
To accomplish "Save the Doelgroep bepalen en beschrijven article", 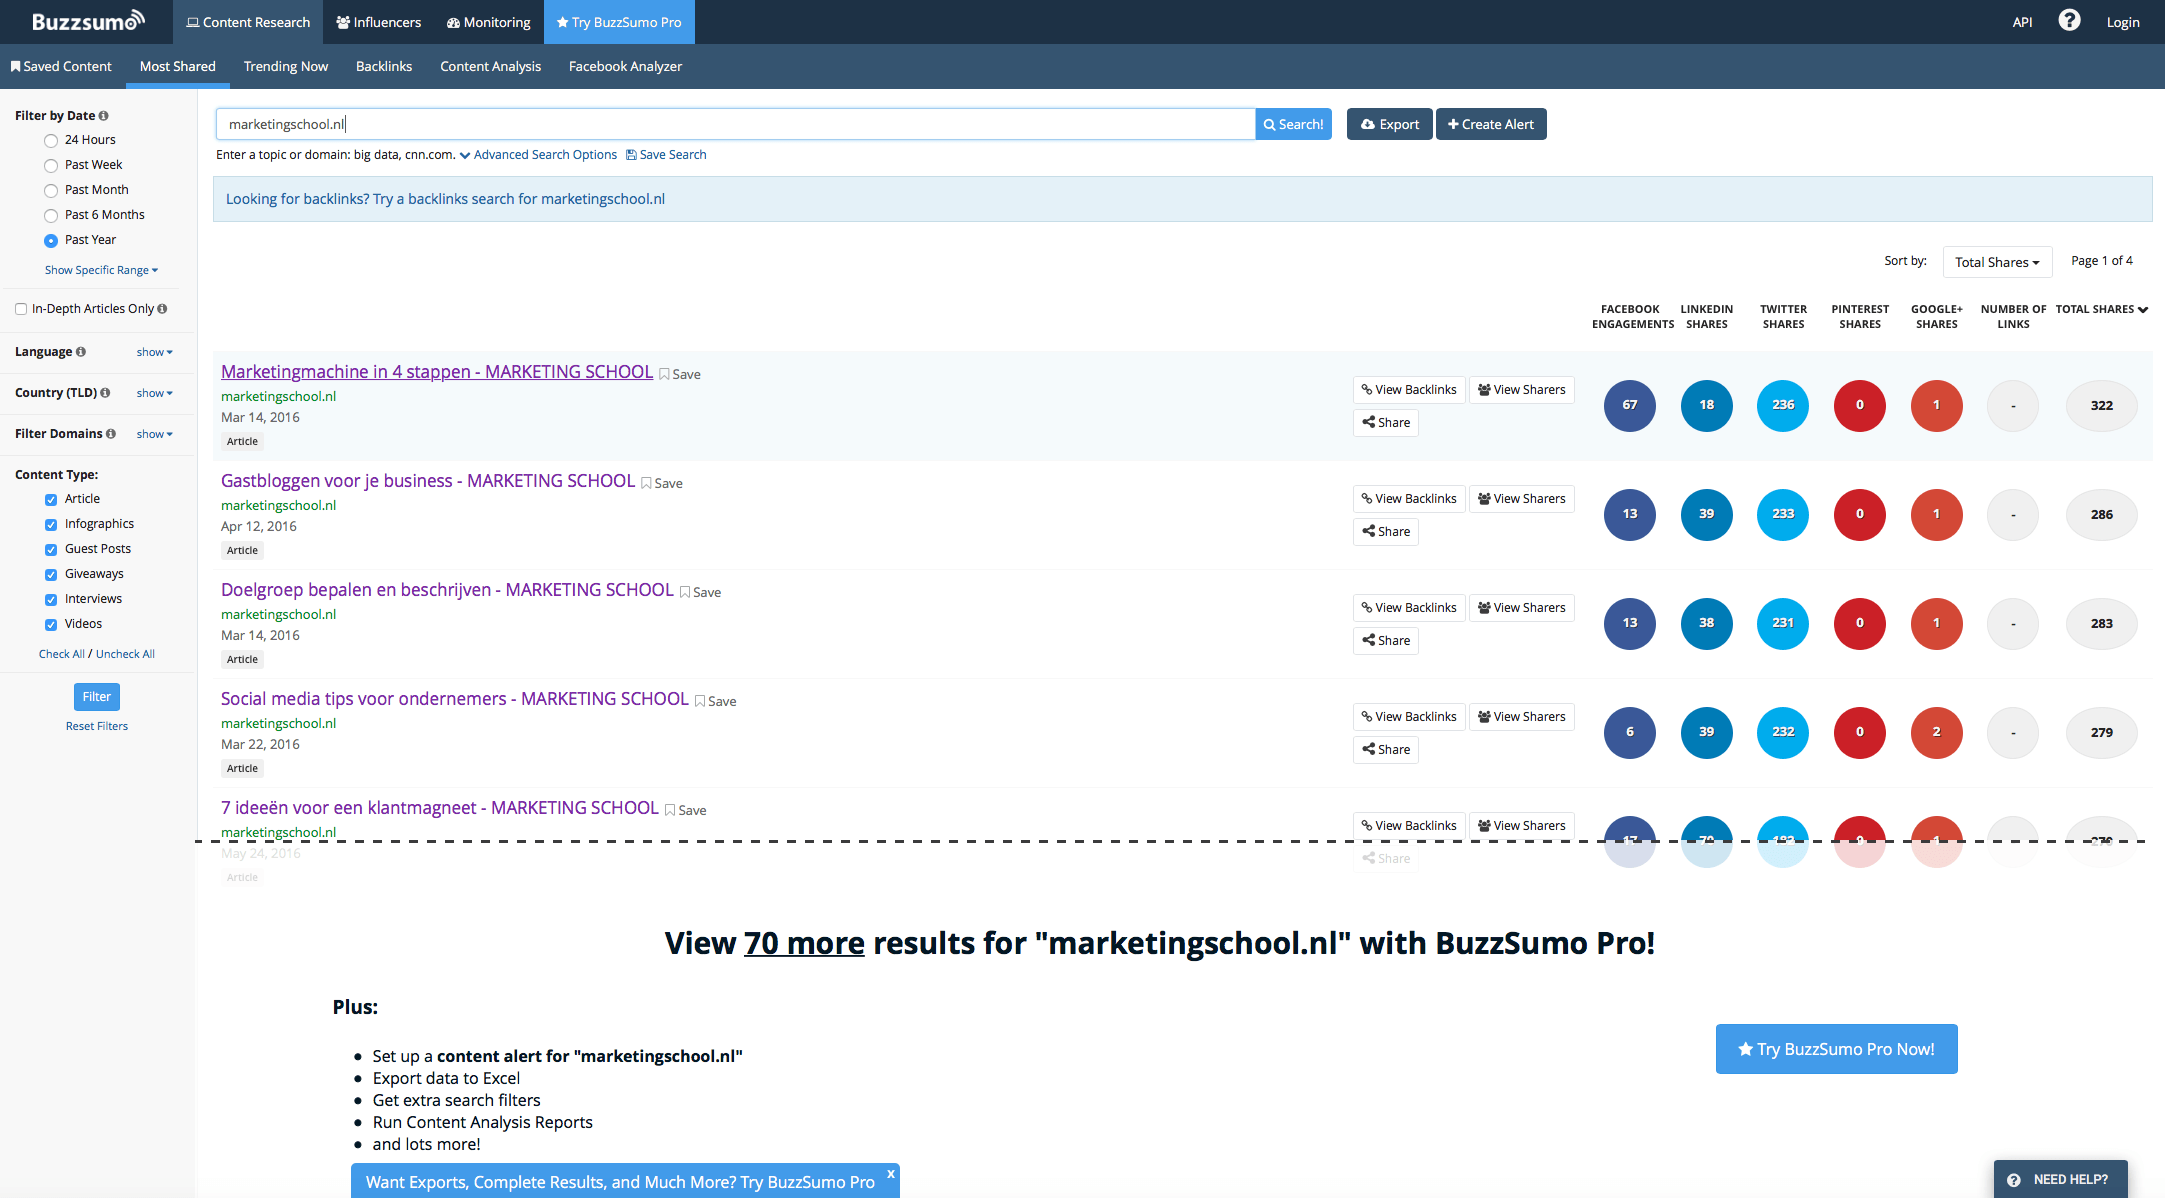I will pos(700,592).
